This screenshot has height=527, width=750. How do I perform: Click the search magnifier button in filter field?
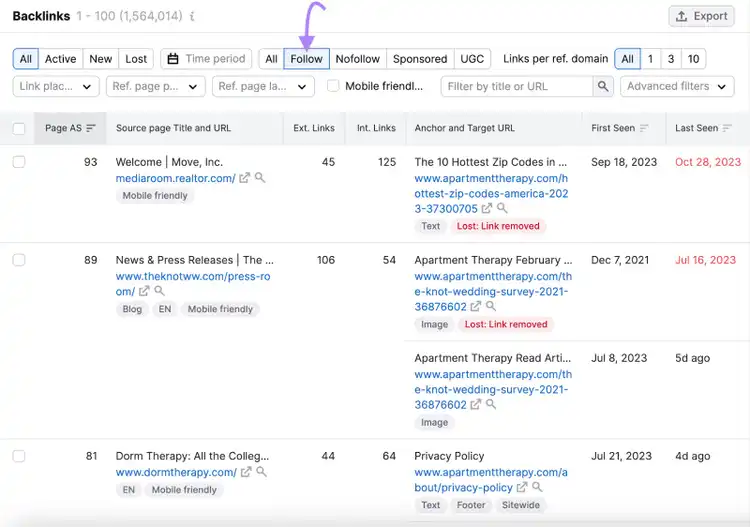(x=603, y=87)
